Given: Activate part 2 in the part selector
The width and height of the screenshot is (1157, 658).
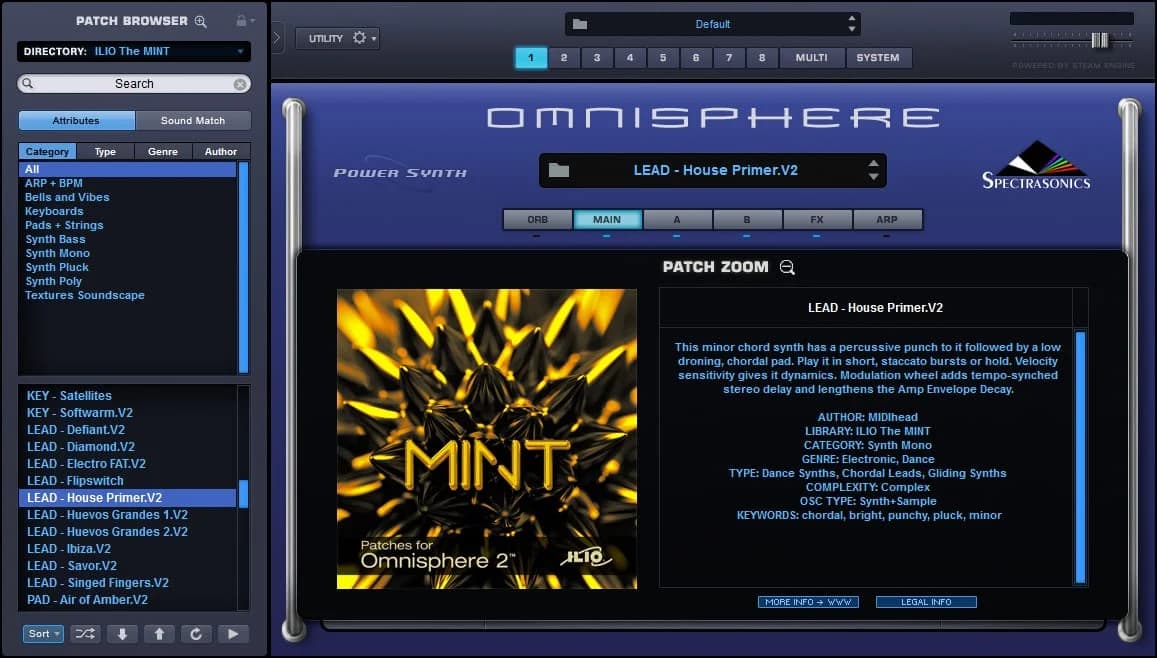Looking at the screenshot, I should pyautogui.click(x=564, y=58).
